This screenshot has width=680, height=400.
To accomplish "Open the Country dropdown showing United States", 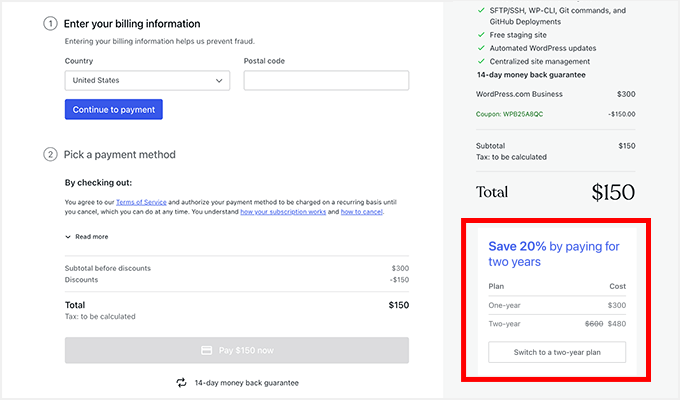I will [147, 81].
